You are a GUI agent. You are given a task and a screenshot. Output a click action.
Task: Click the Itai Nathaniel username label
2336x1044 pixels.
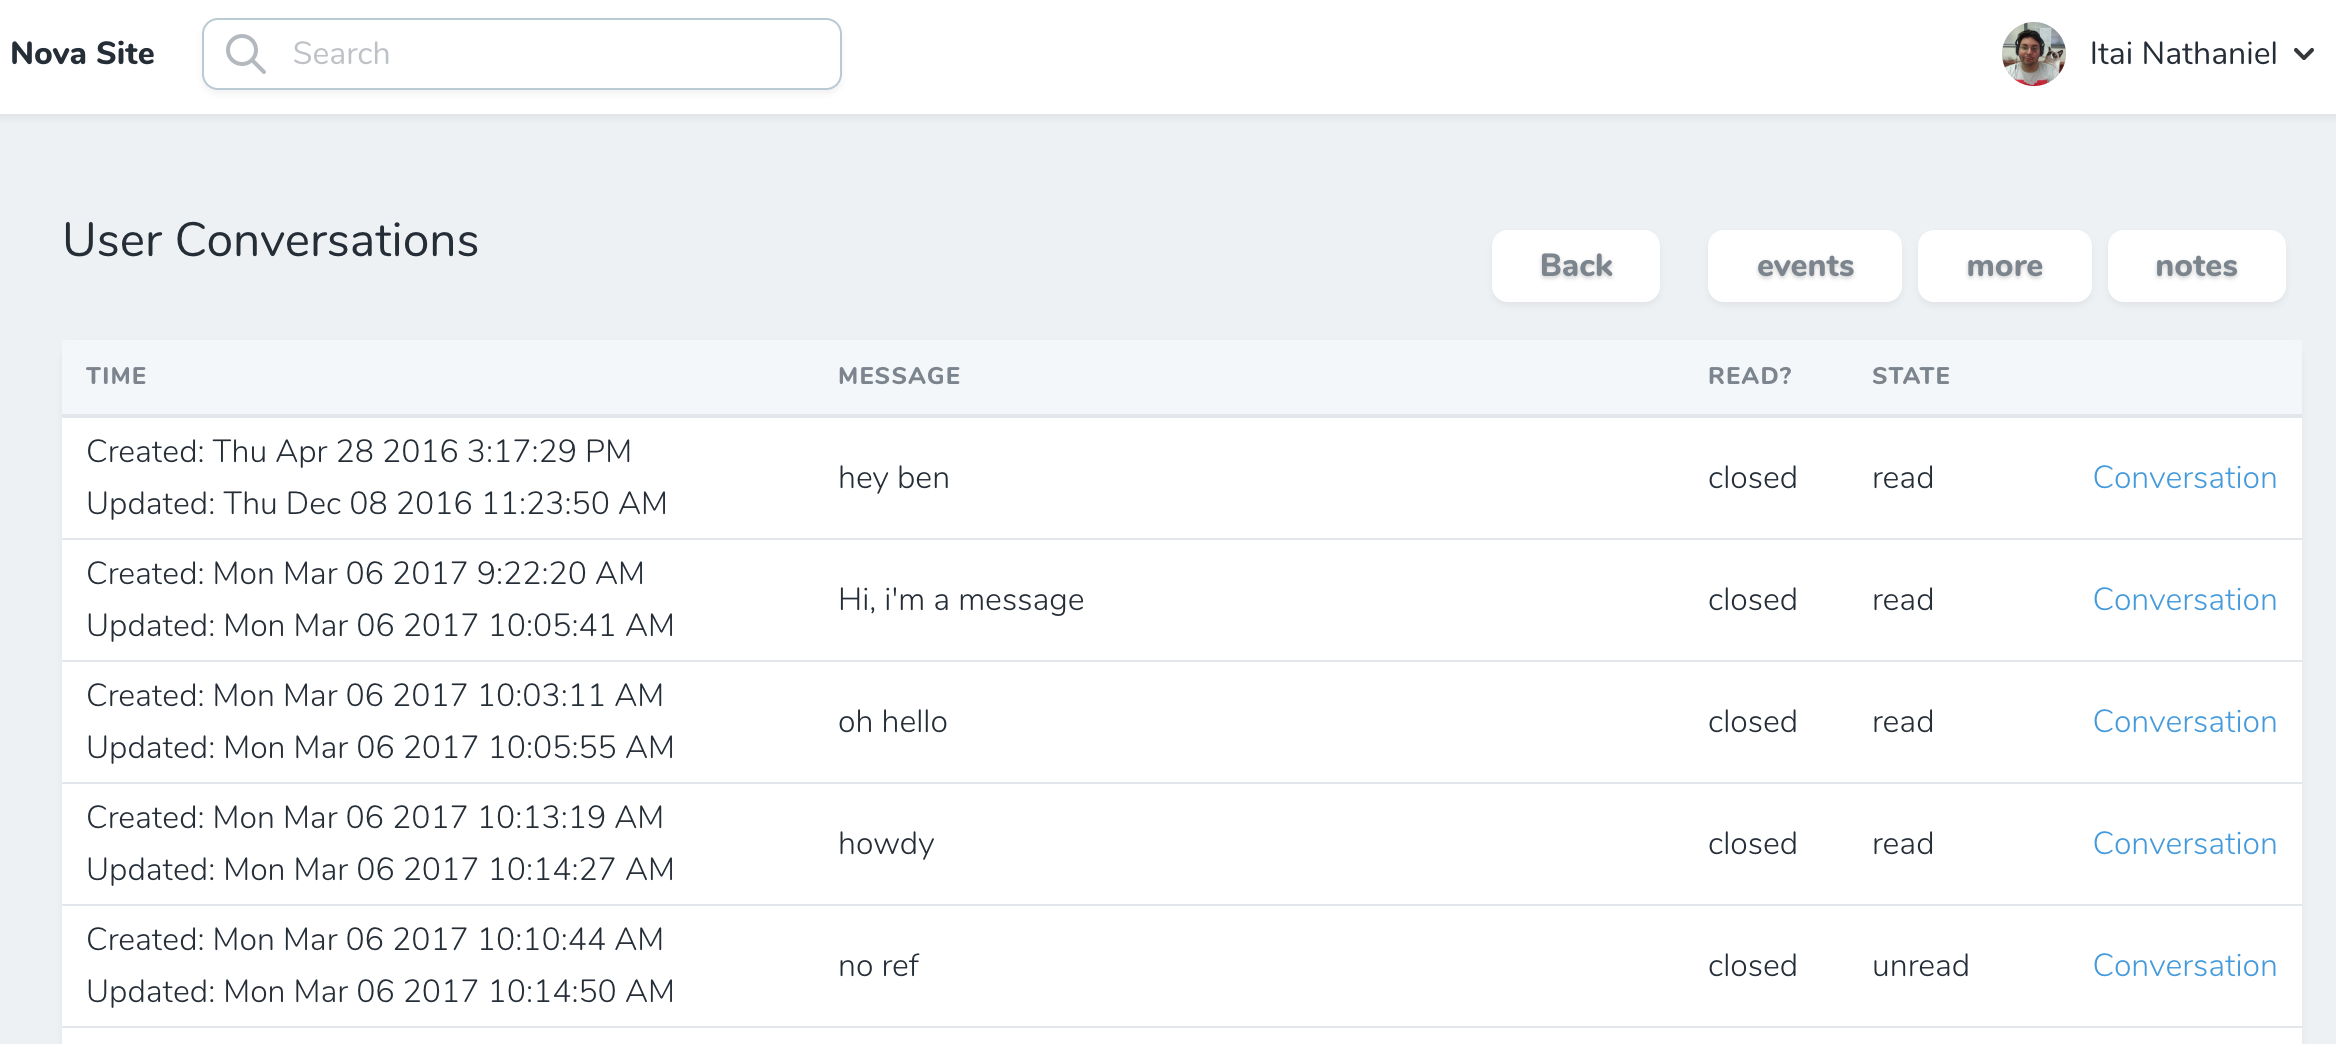coord(2183,54)
